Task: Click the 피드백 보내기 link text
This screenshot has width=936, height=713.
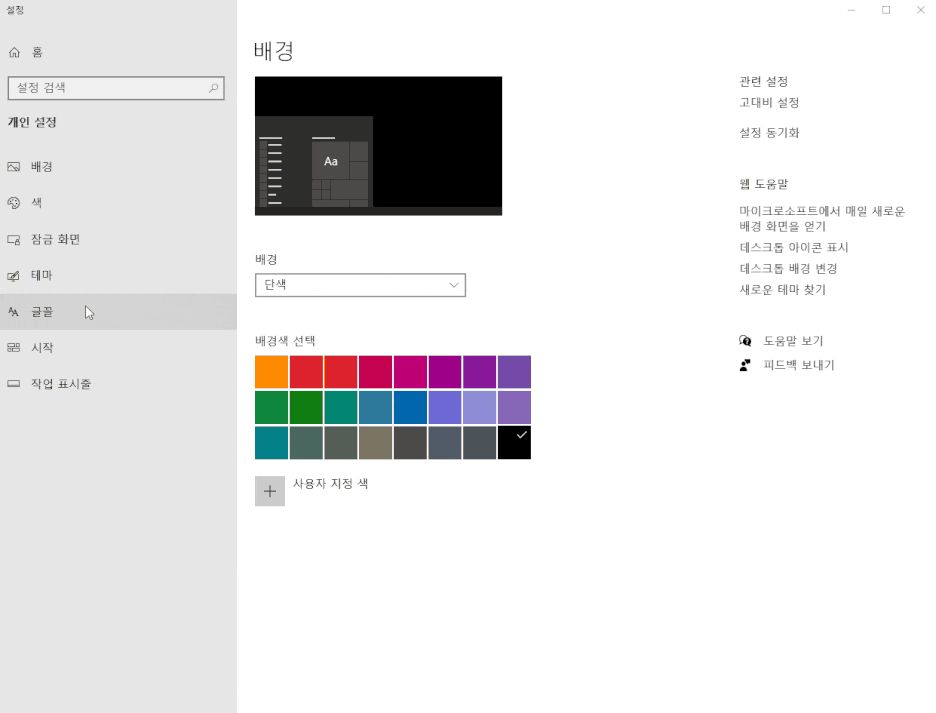Action: pos(799,365)
